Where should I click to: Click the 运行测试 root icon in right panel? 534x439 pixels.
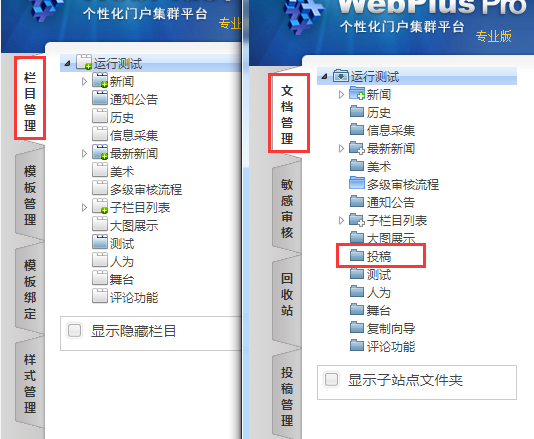point(341,76)
